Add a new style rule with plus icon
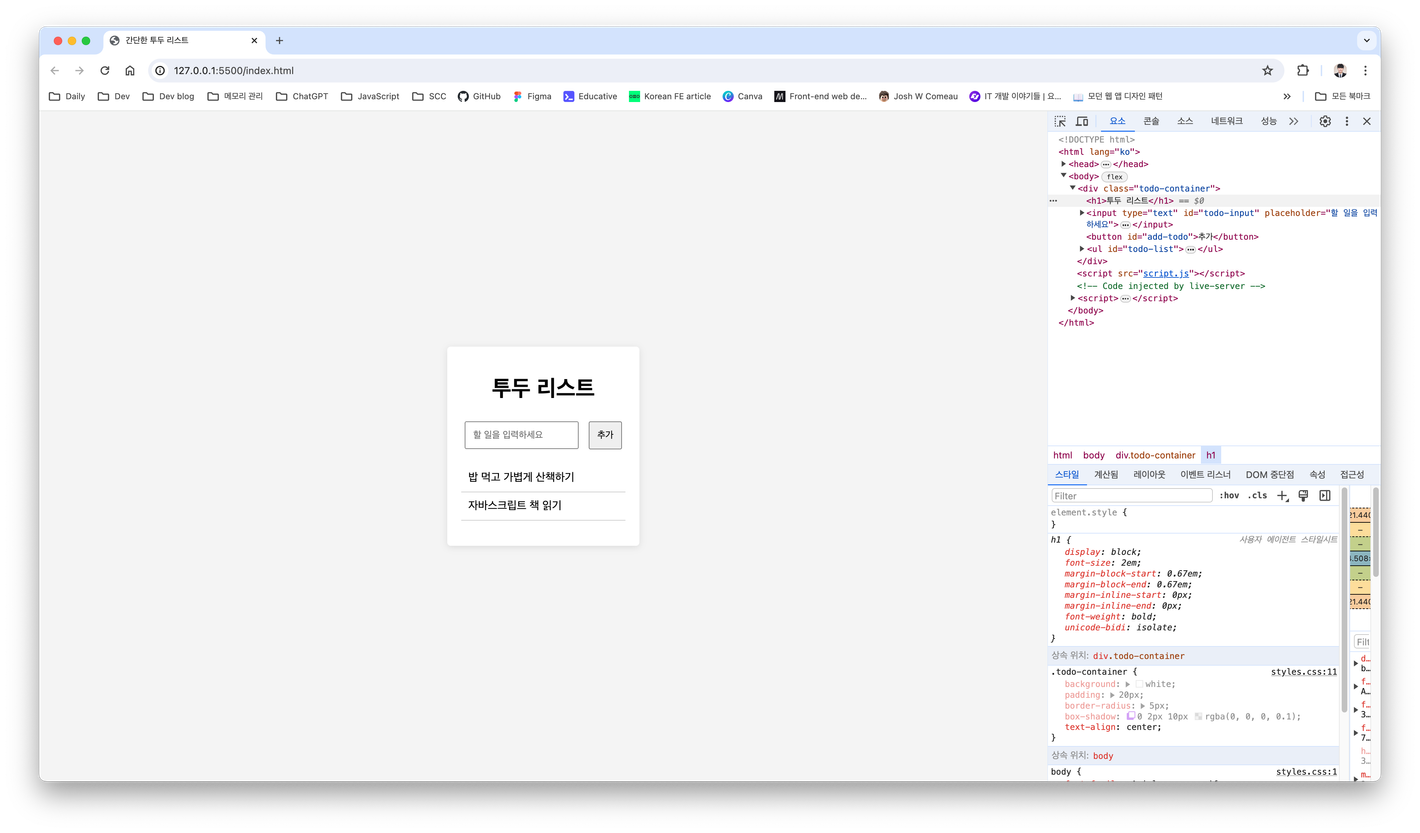This screenshot has width=1420, height=833. pyautogui.click(x=1283, y=496)
